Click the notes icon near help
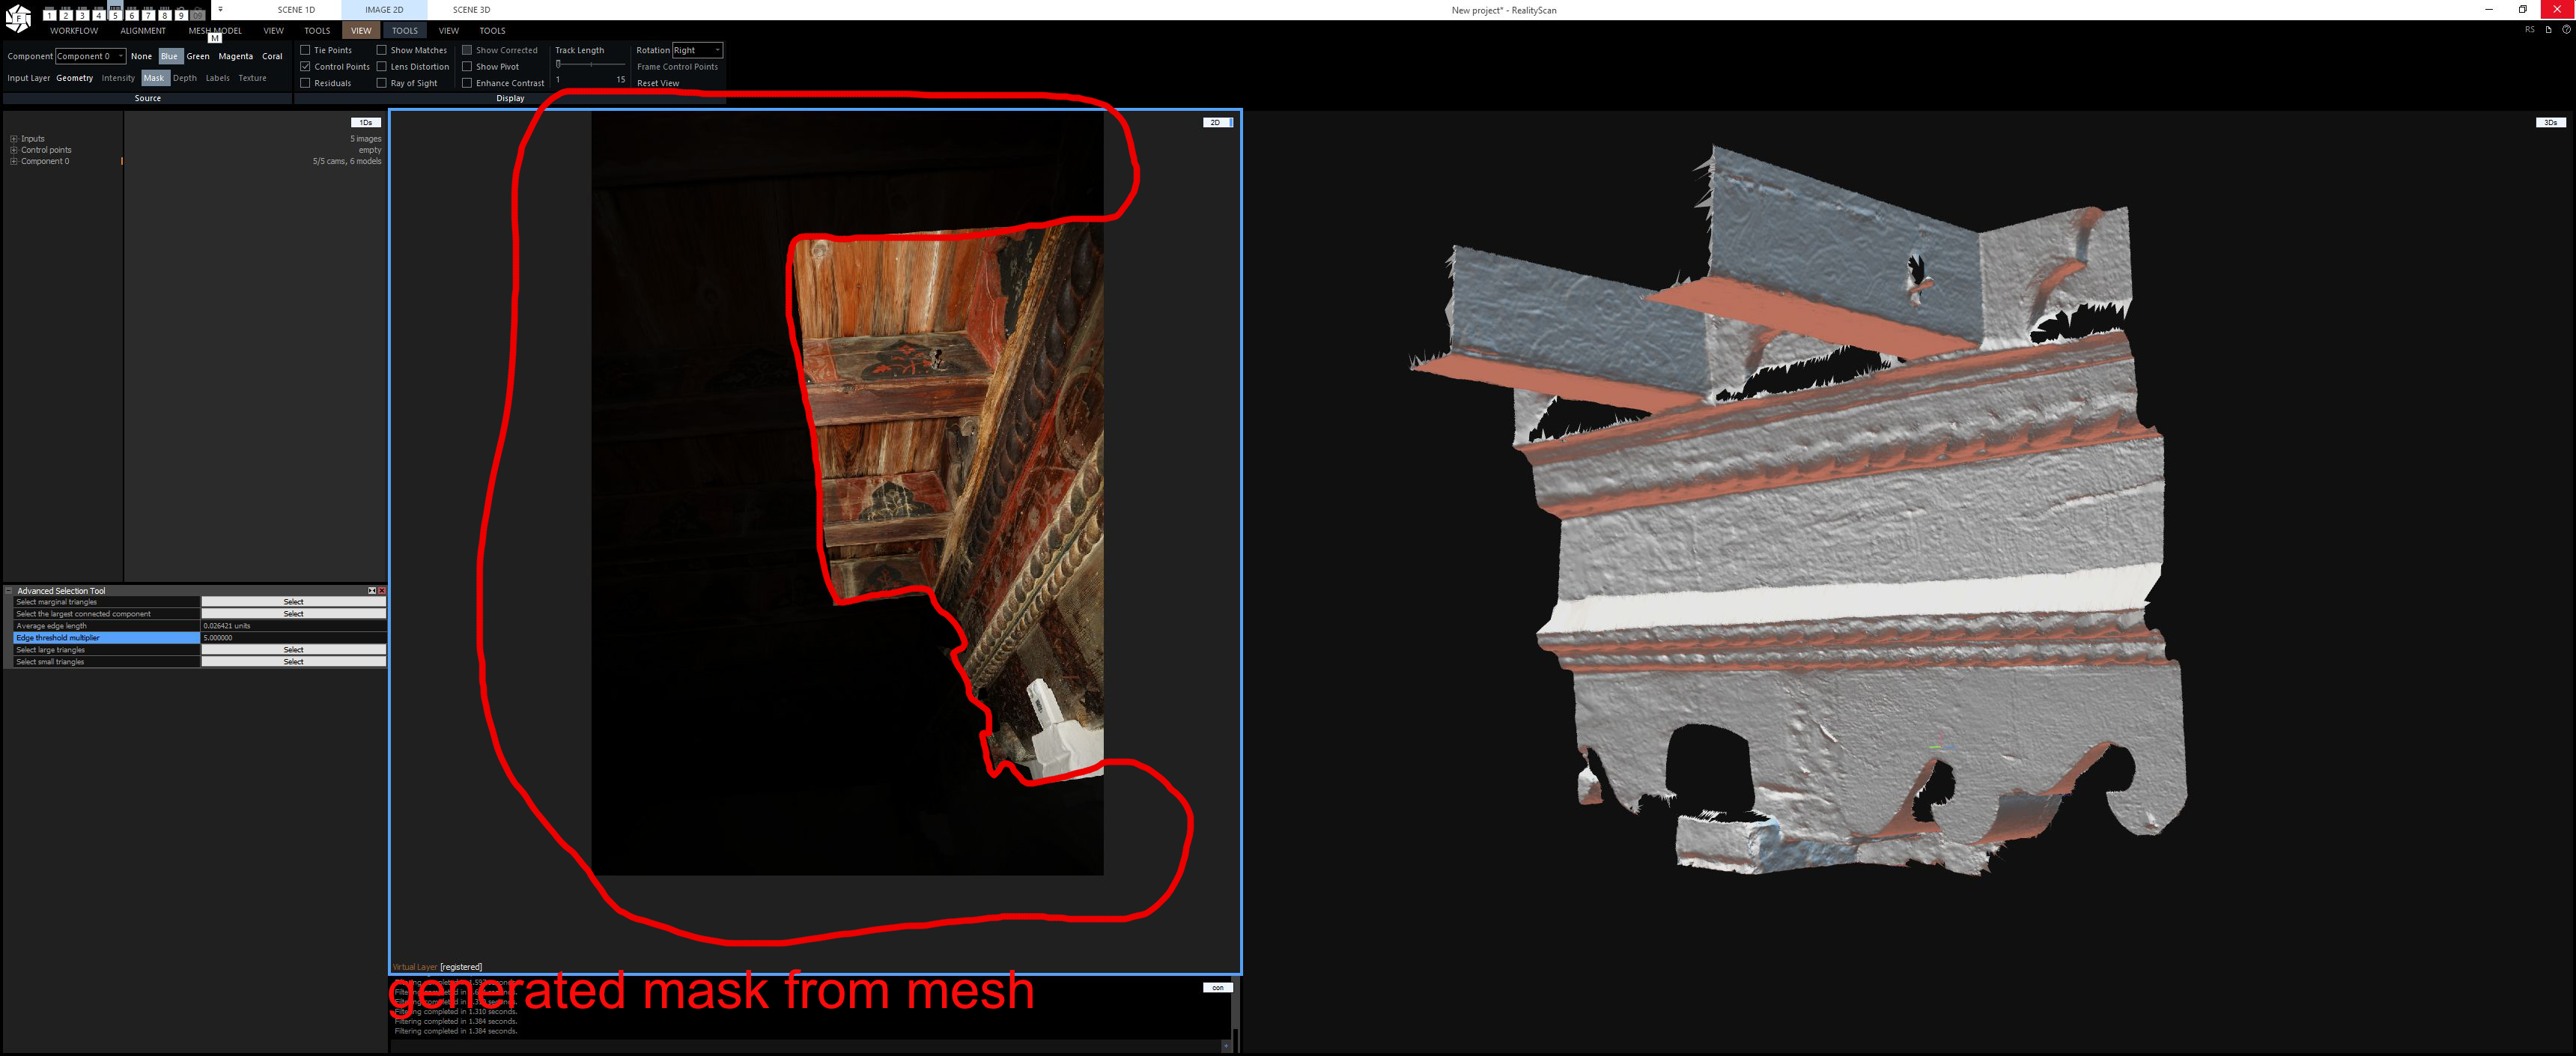The width and height of the screenshot is (2576, 1056). point(2548,30)
